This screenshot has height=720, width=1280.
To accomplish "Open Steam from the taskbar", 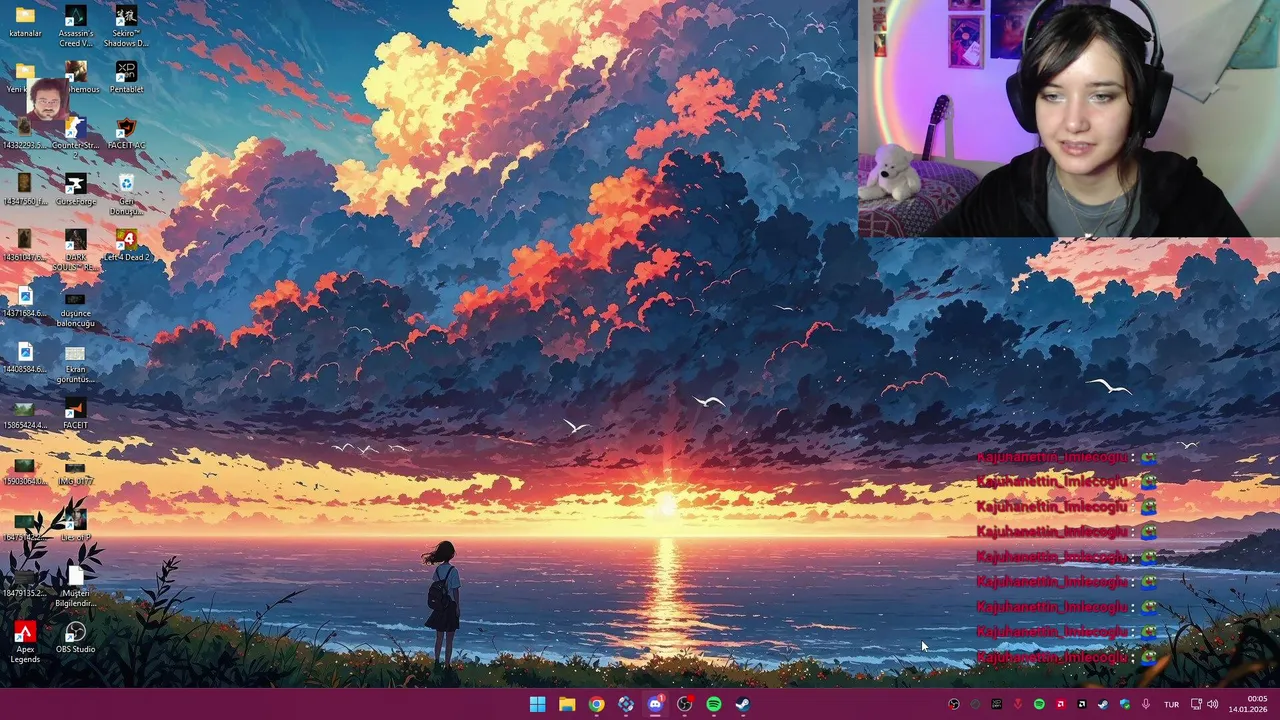I will (743, 704).
